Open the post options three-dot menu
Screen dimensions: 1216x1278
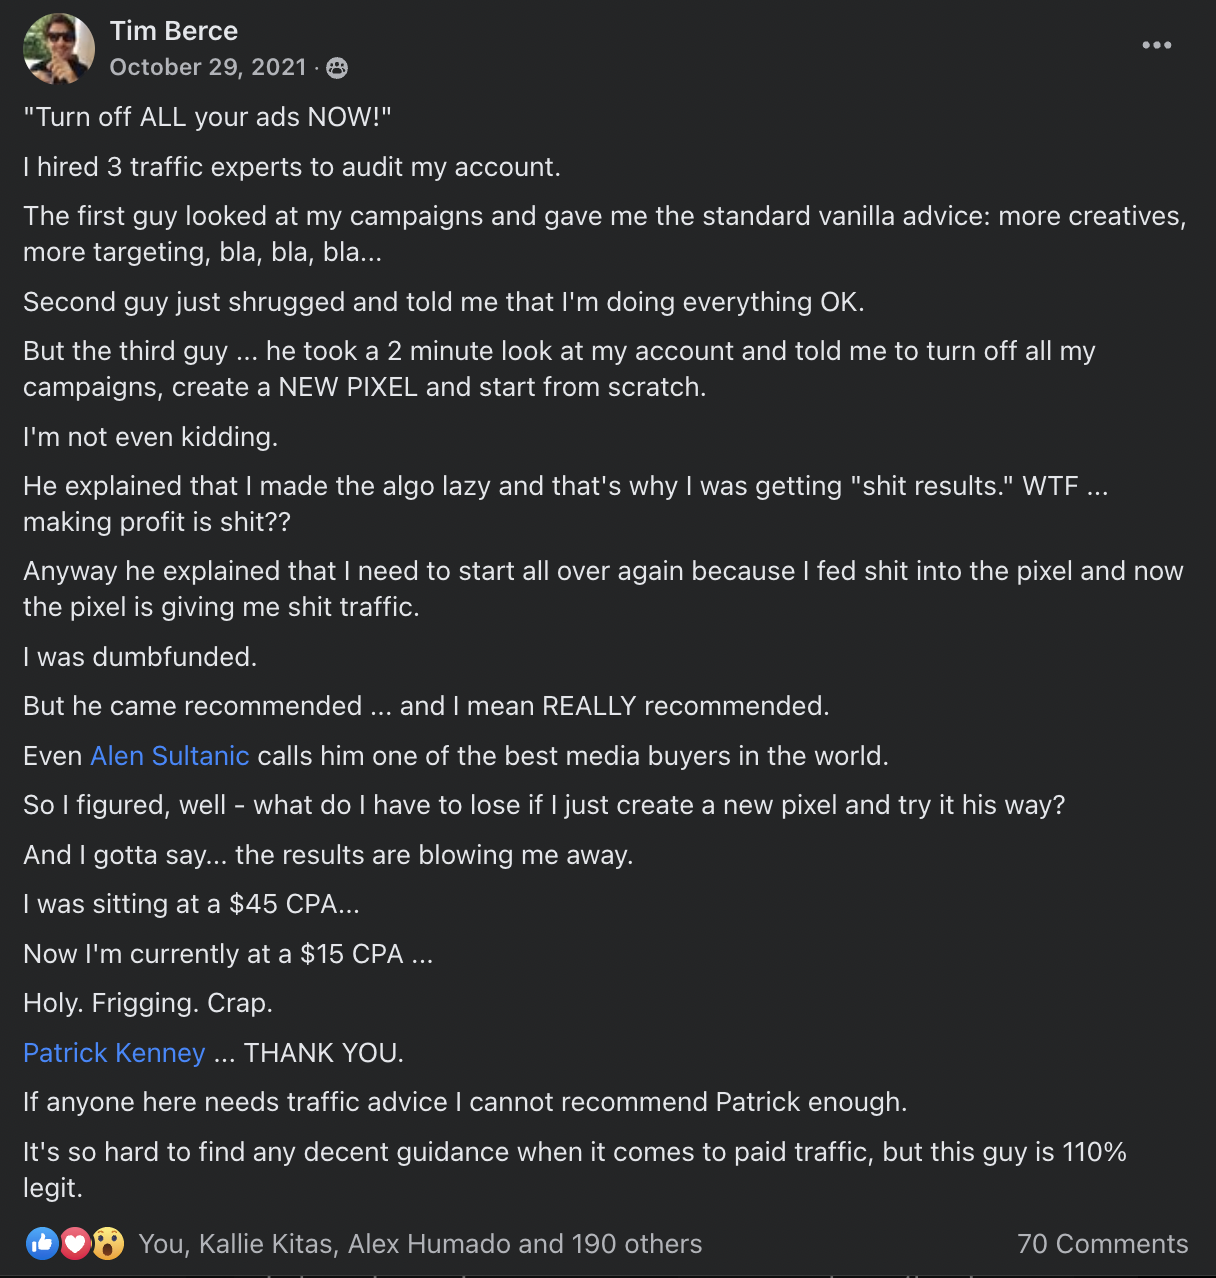[x=1156, y=45]
